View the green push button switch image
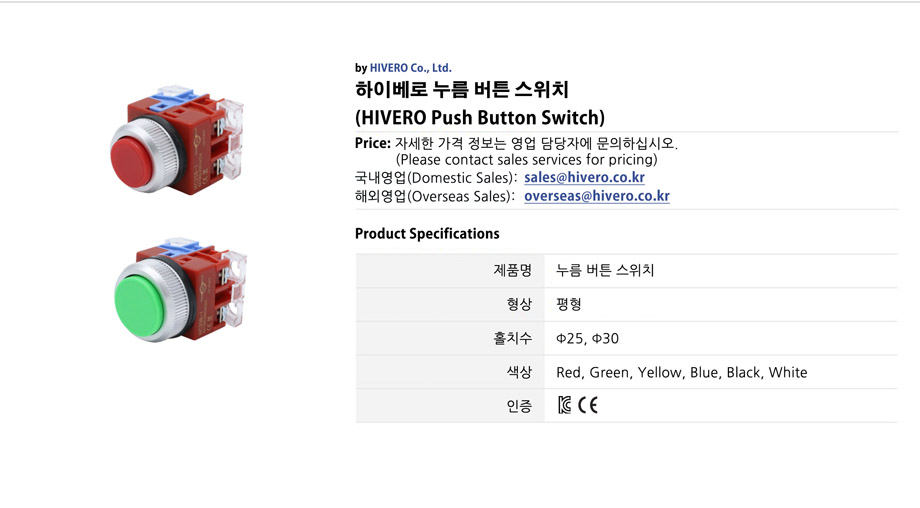The image size is (920, 508). (180, 290)
